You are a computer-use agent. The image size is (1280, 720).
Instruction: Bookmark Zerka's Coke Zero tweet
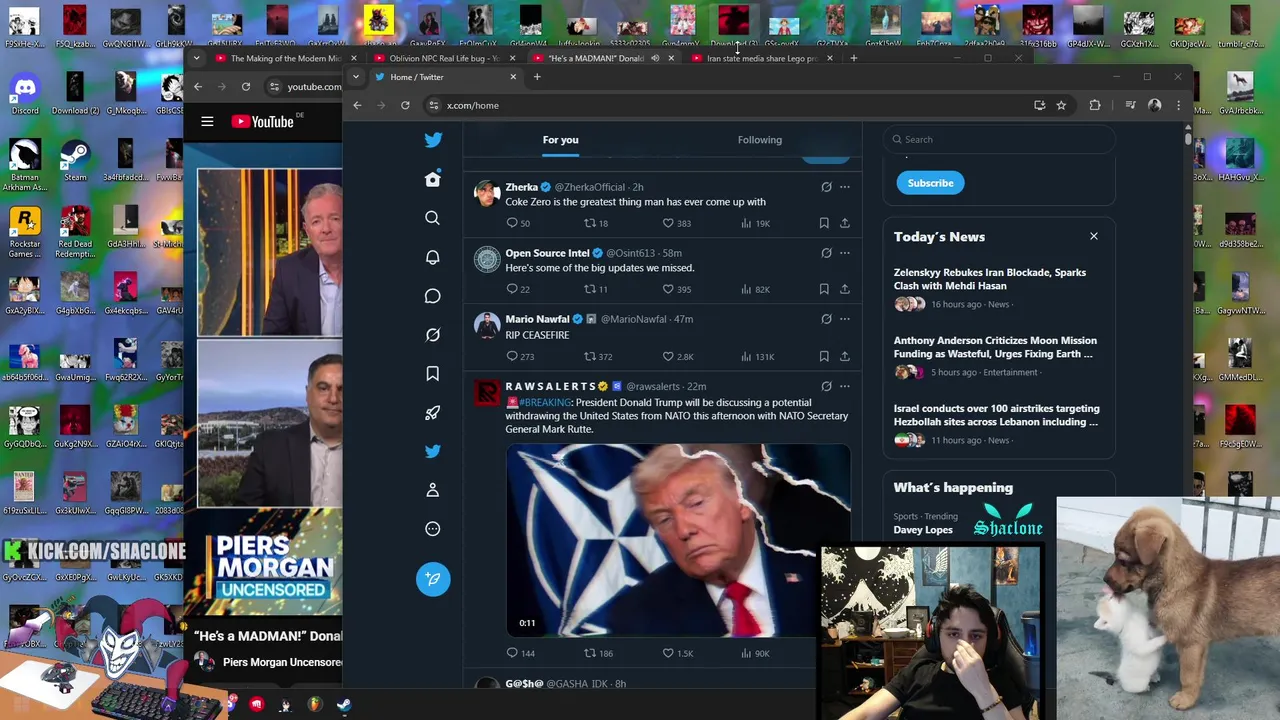[824, 223]
